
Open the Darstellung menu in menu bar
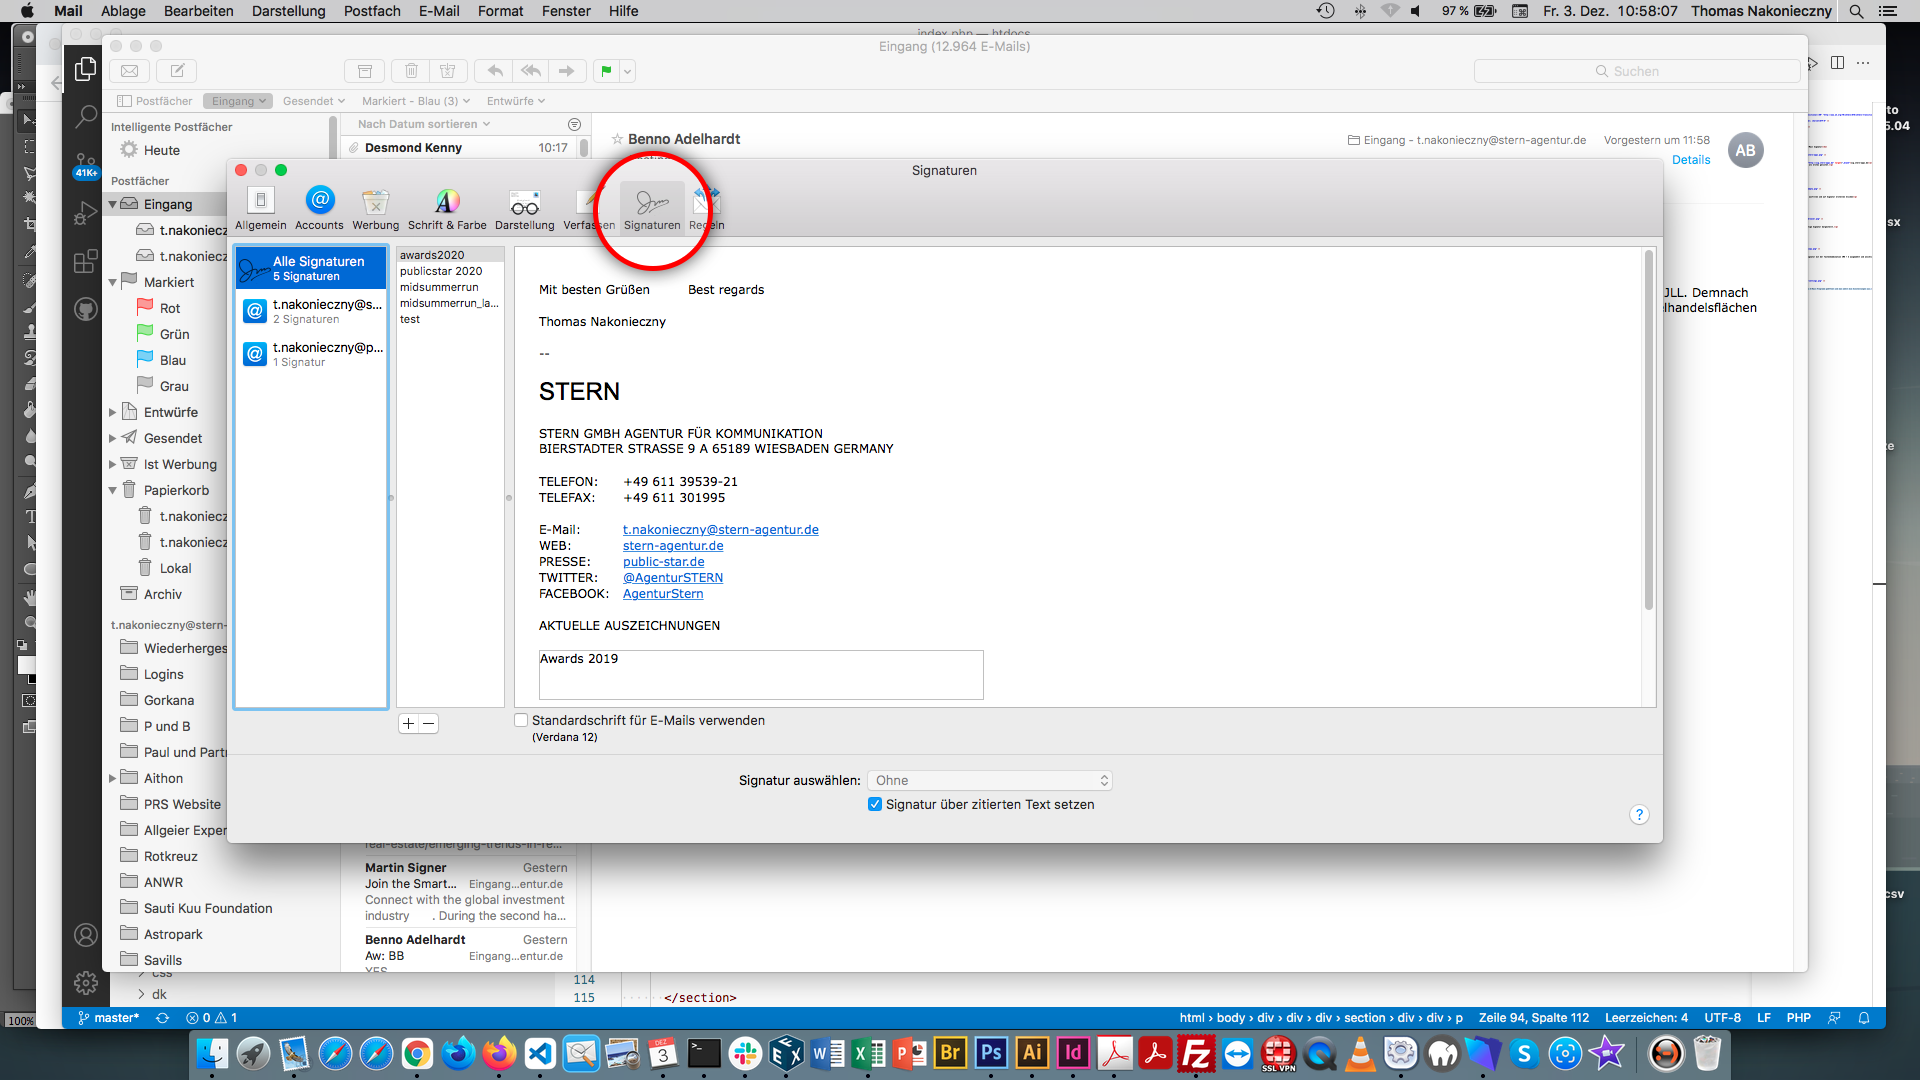pyautogui.click(x=288, y=11)
